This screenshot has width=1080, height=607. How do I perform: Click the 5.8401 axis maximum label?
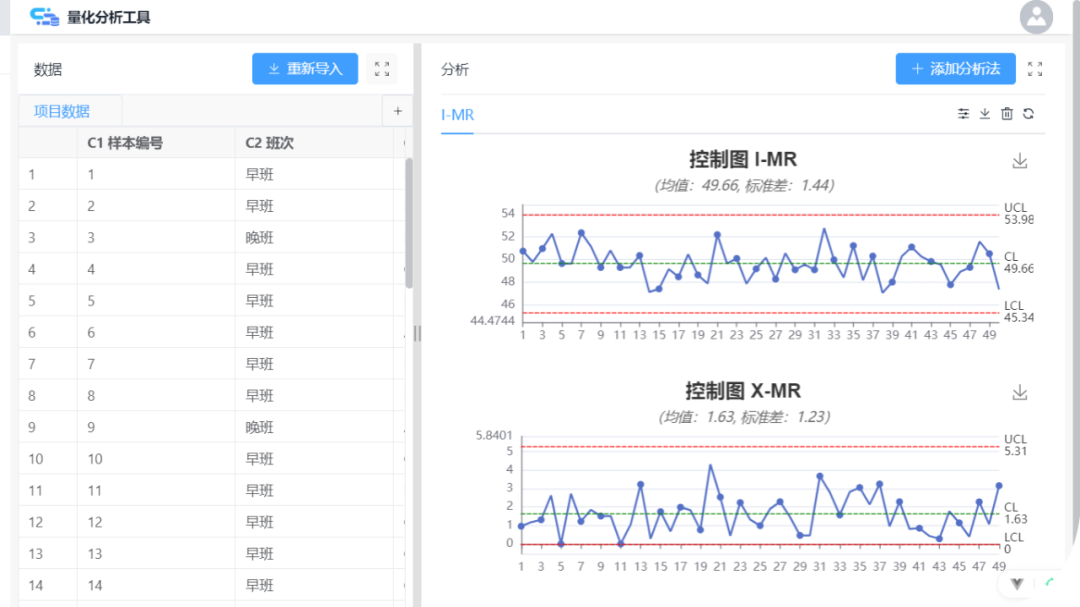point(494,435)
